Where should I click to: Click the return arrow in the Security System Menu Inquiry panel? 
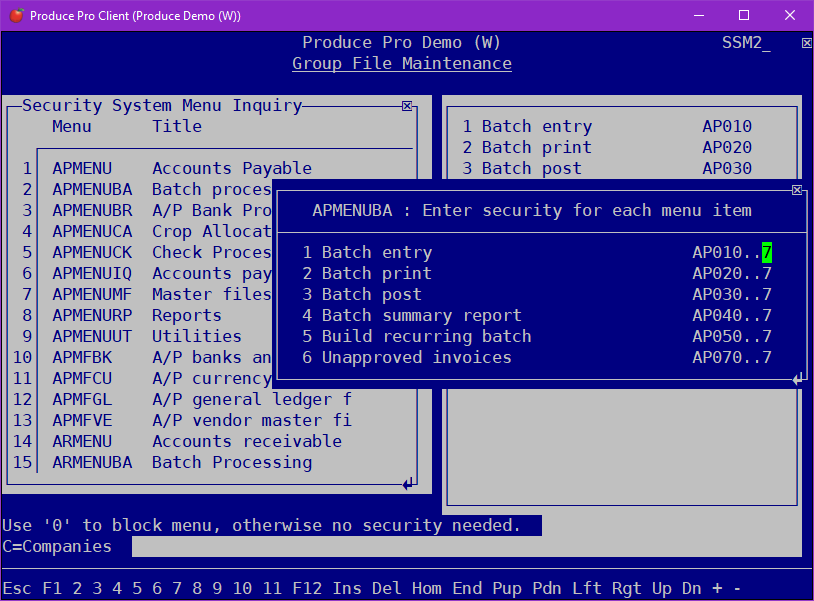(x=408, y=484)
